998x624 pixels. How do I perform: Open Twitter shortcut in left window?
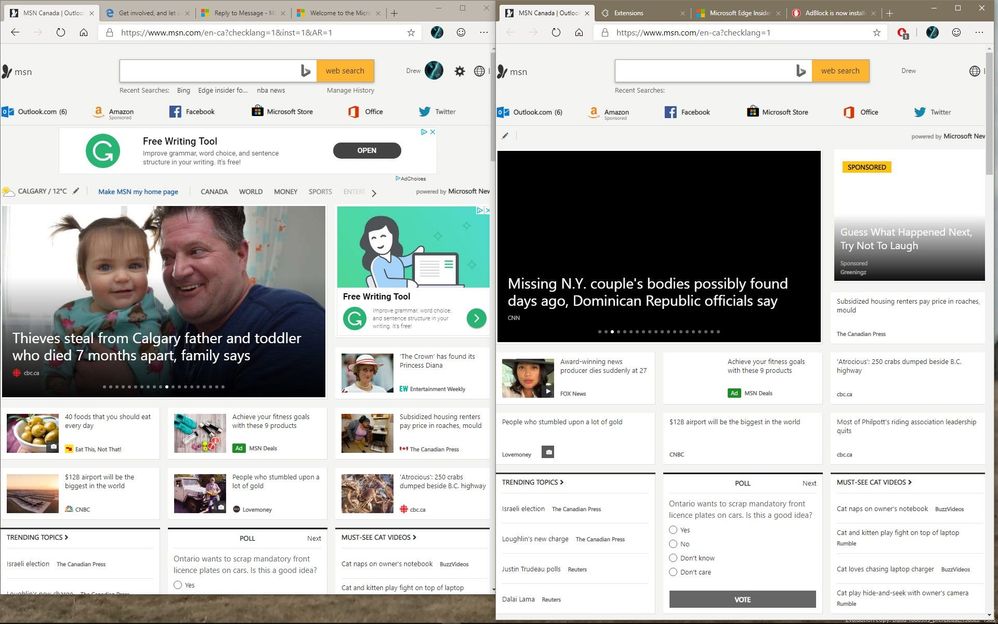point(437,111)
